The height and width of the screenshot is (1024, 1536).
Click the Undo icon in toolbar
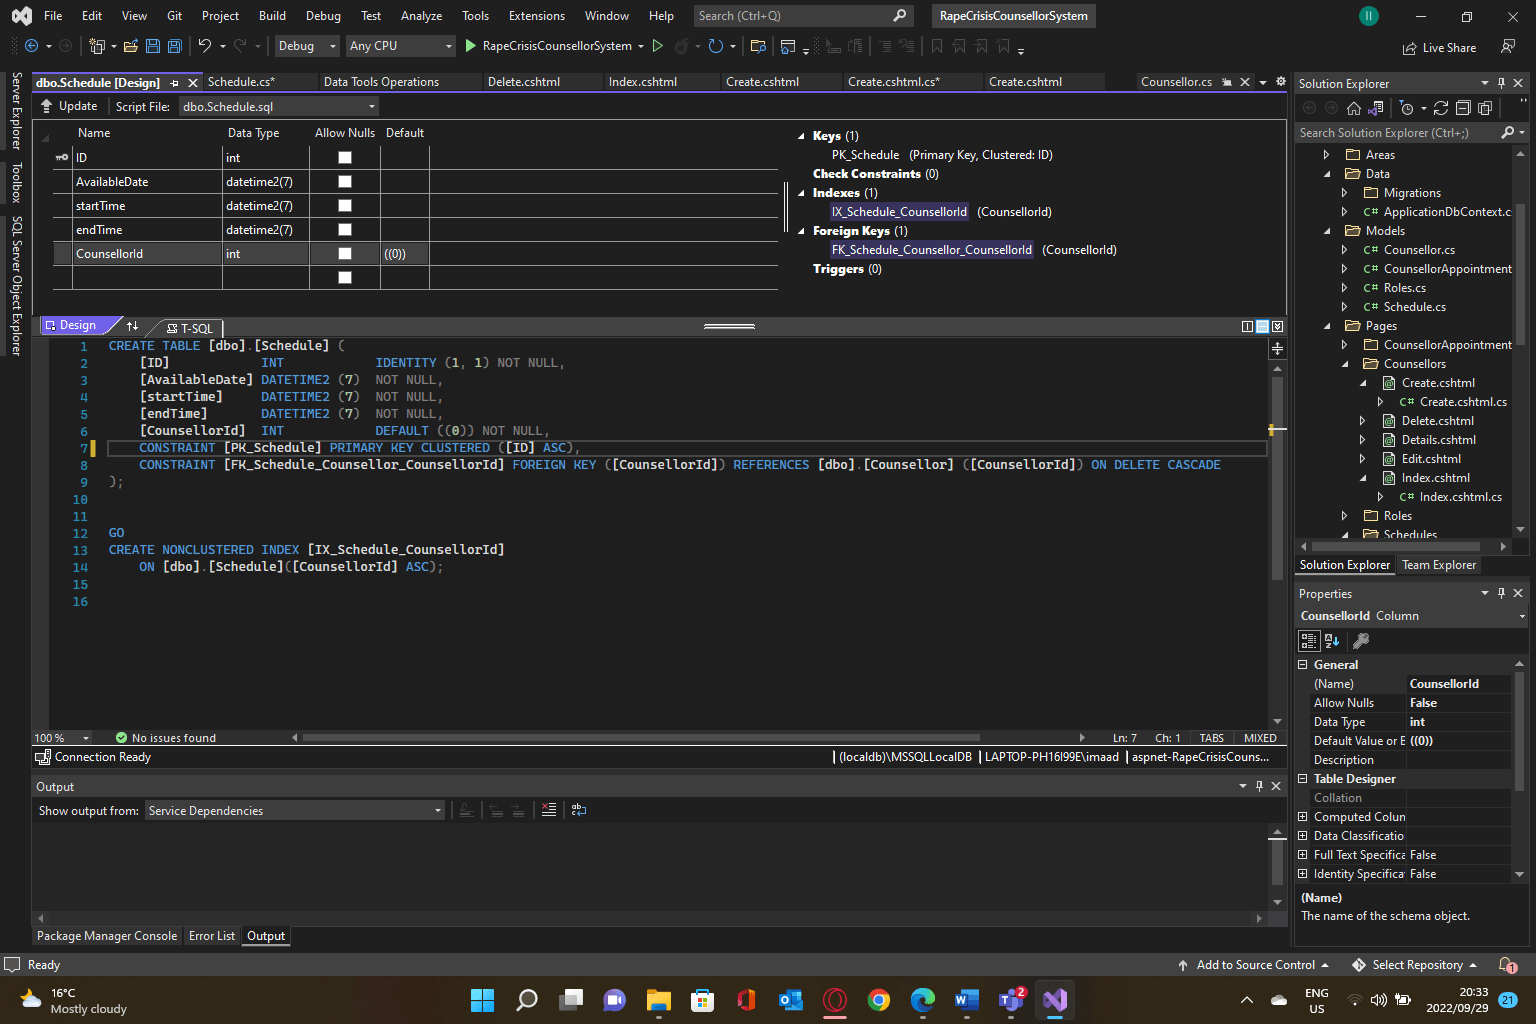tap(205, 46)
